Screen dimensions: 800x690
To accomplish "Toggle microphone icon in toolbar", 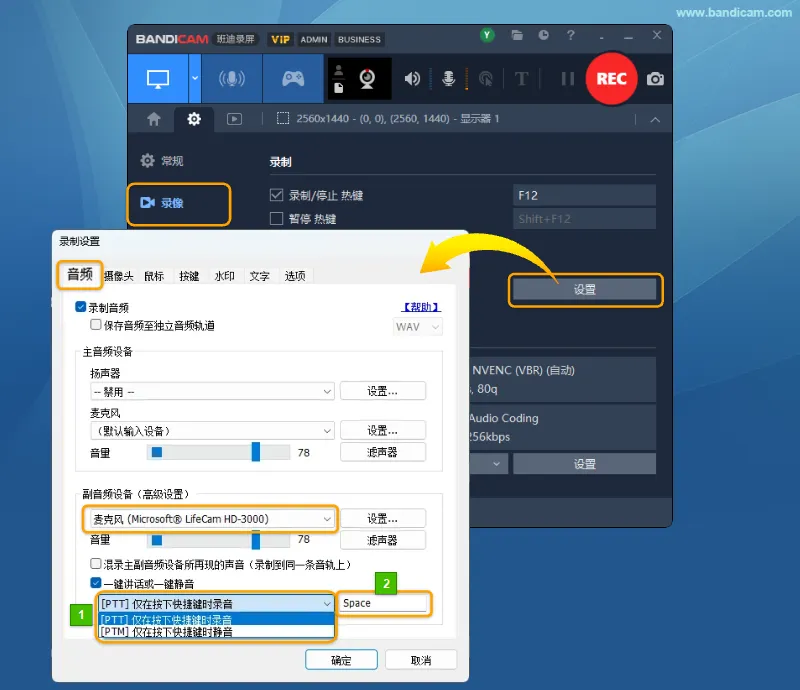I will click(x=448, y=79).
